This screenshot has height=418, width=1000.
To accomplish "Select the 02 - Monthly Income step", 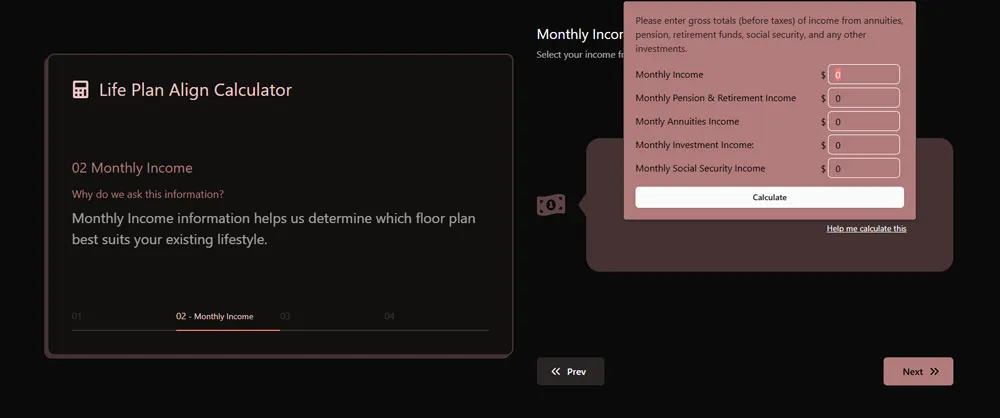I will point(215,317).
